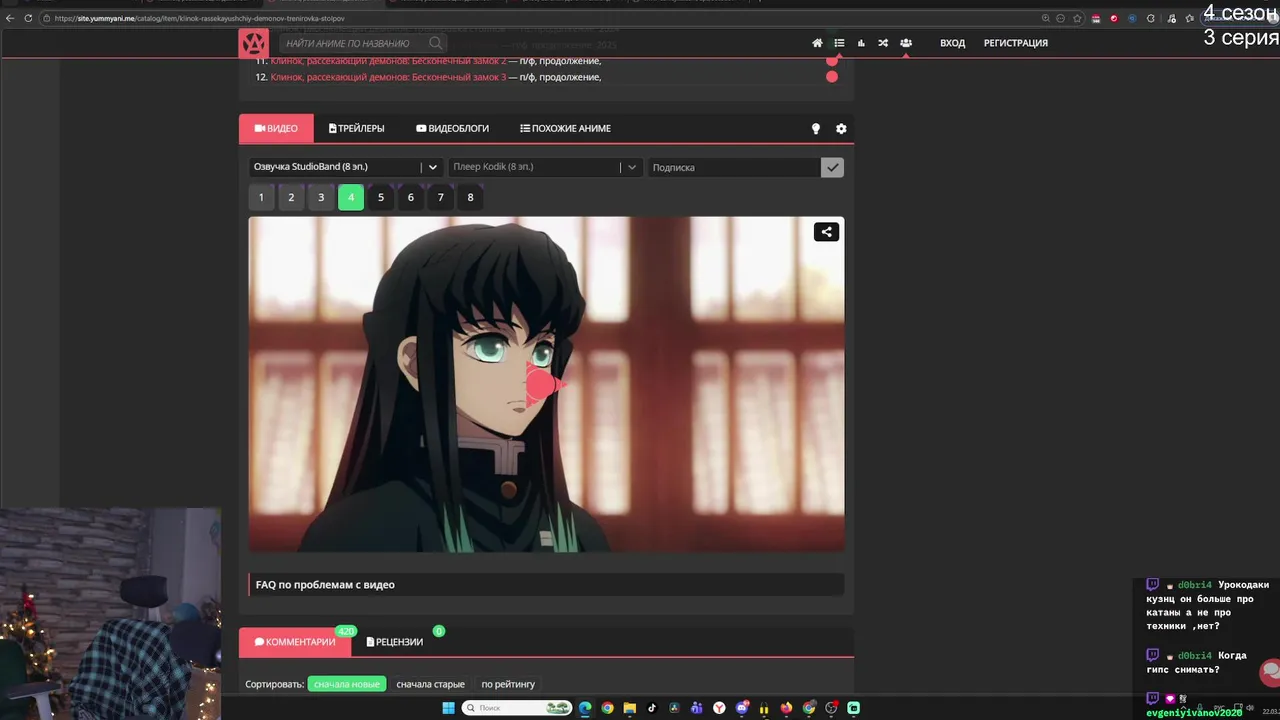
Task: Open Microsoft Edge from the taskbar
Action: [585, 708]
